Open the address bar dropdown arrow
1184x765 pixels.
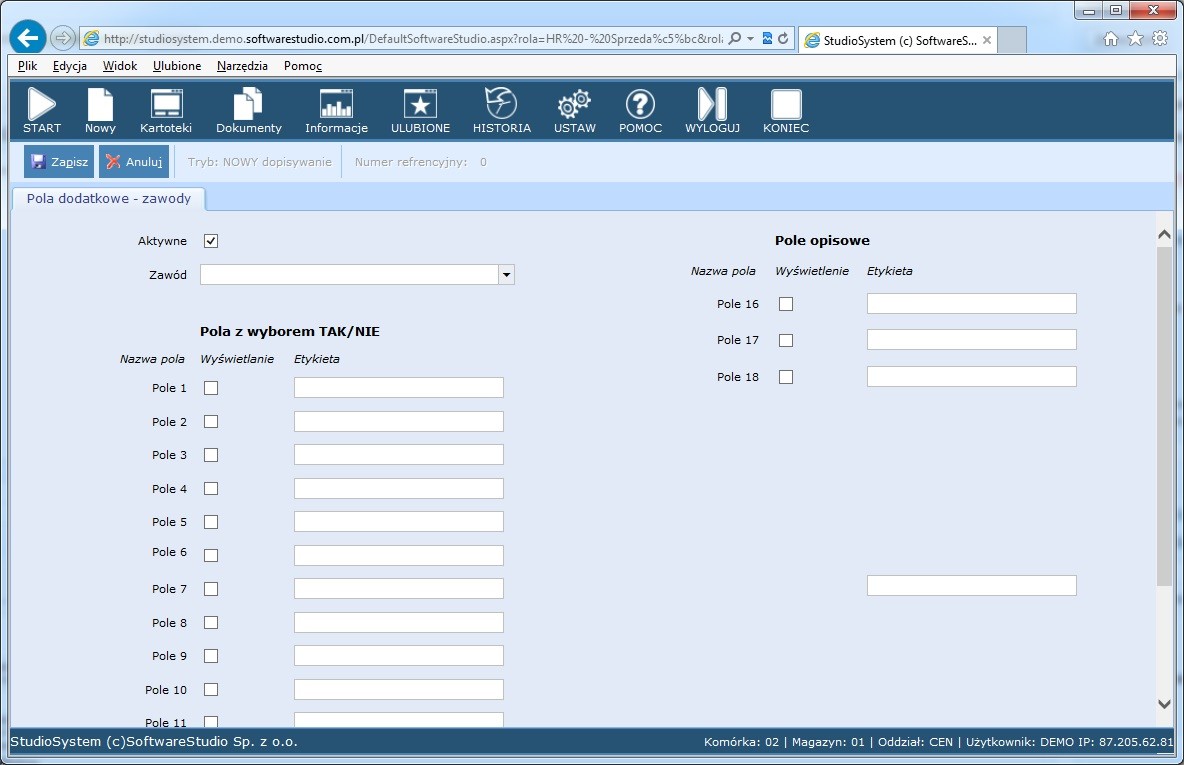pyautogui.click(x=750, y=39)
